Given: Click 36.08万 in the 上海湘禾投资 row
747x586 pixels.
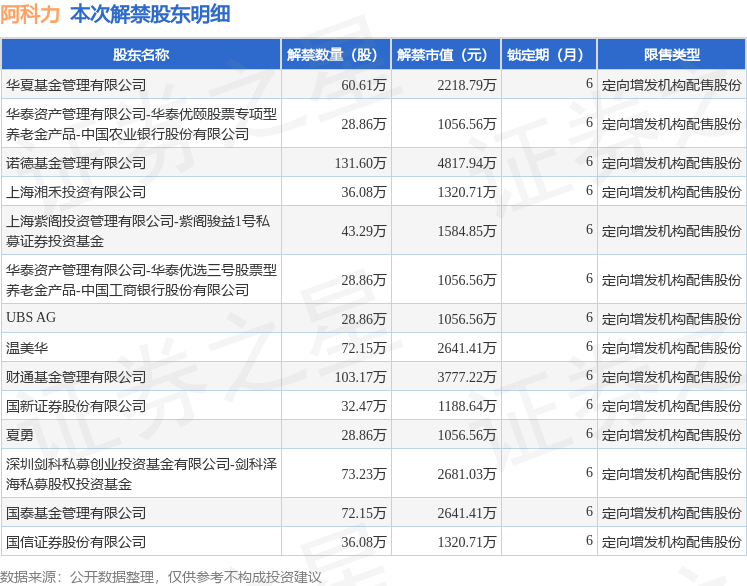Looking at the screenshot, I should tap(363, 192).
